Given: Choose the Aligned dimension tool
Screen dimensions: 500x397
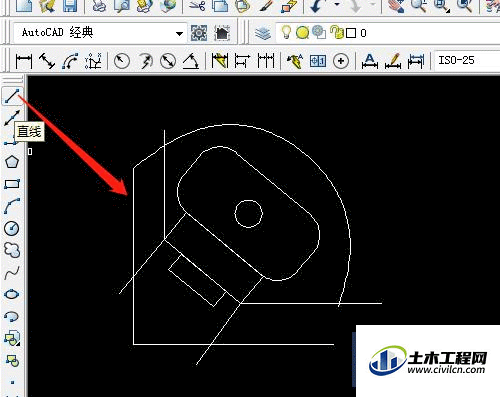Looking at the screenshot, I should [x=47, y=61].
